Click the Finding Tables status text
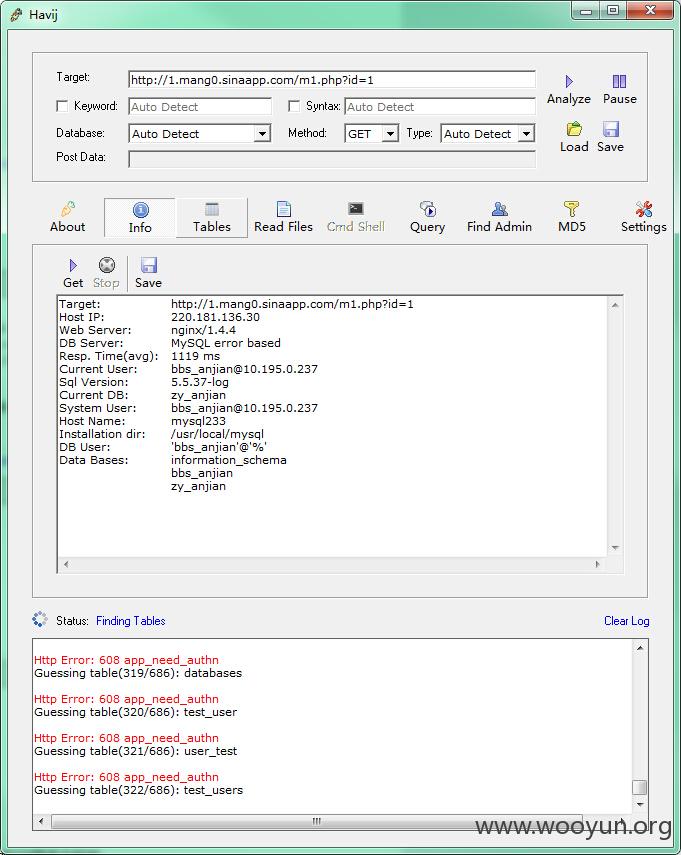Image resolution: width=681 pixels, height=855 pixels. tap(131, 621)
